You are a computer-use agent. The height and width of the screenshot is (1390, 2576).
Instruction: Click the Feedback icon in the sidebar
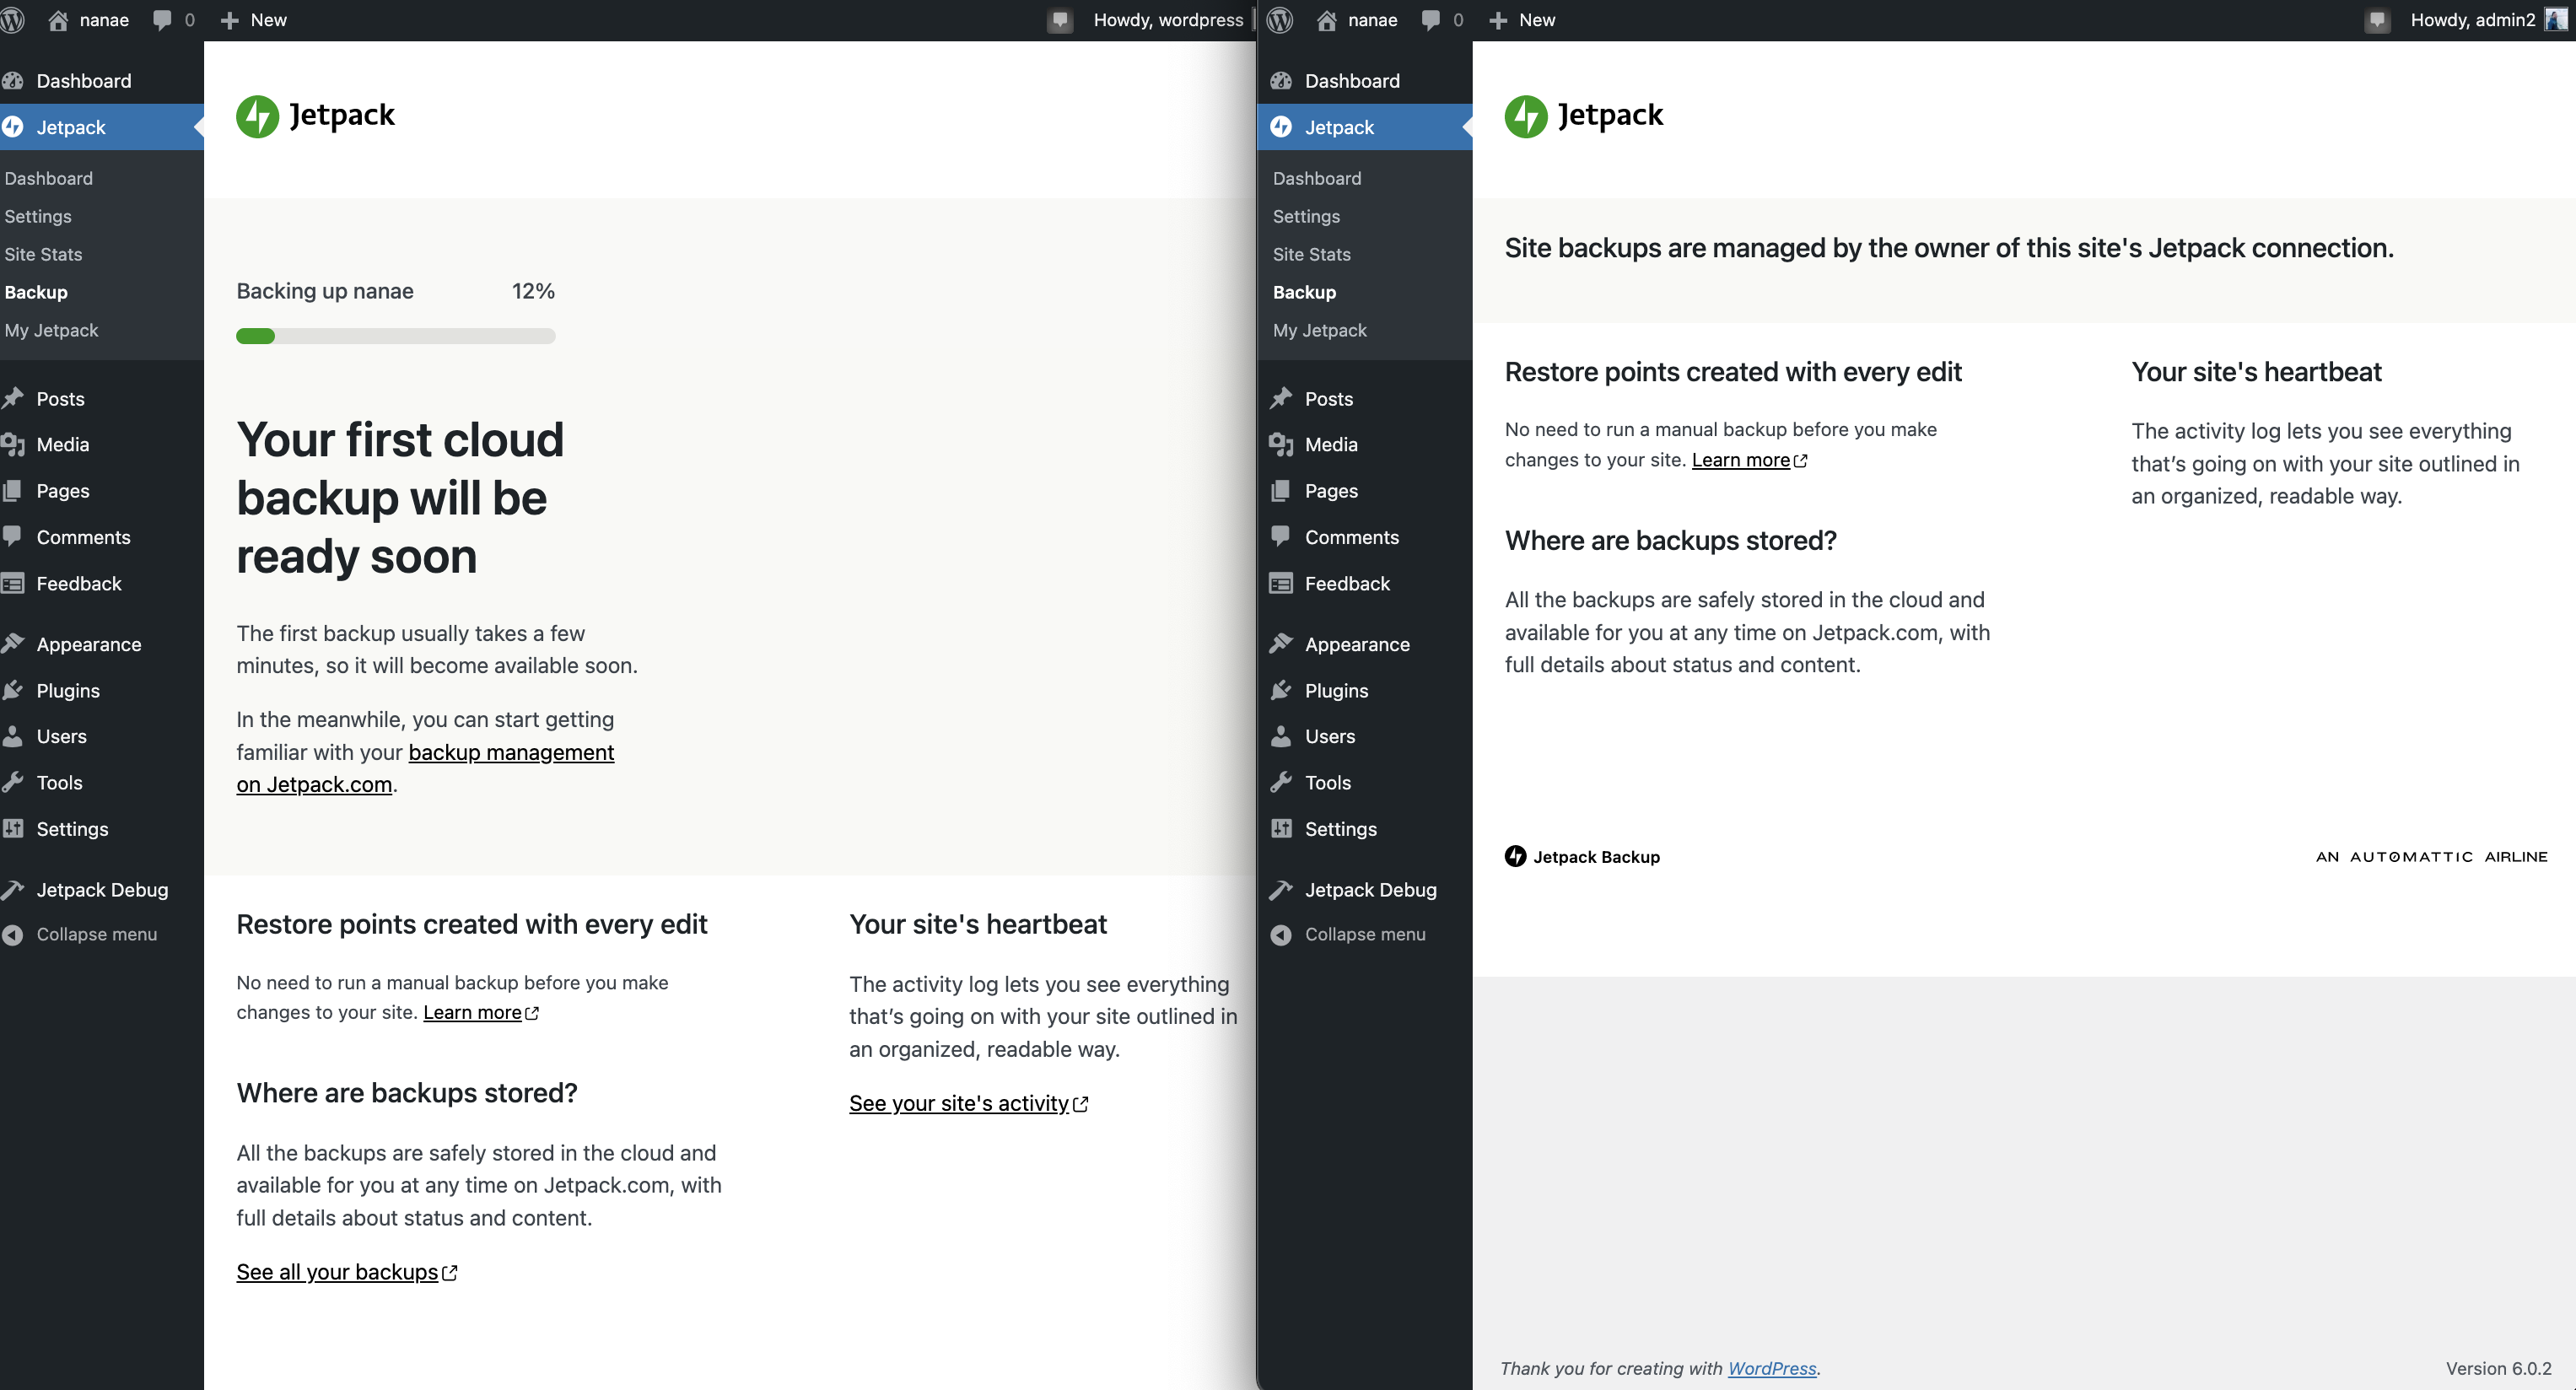14,583
